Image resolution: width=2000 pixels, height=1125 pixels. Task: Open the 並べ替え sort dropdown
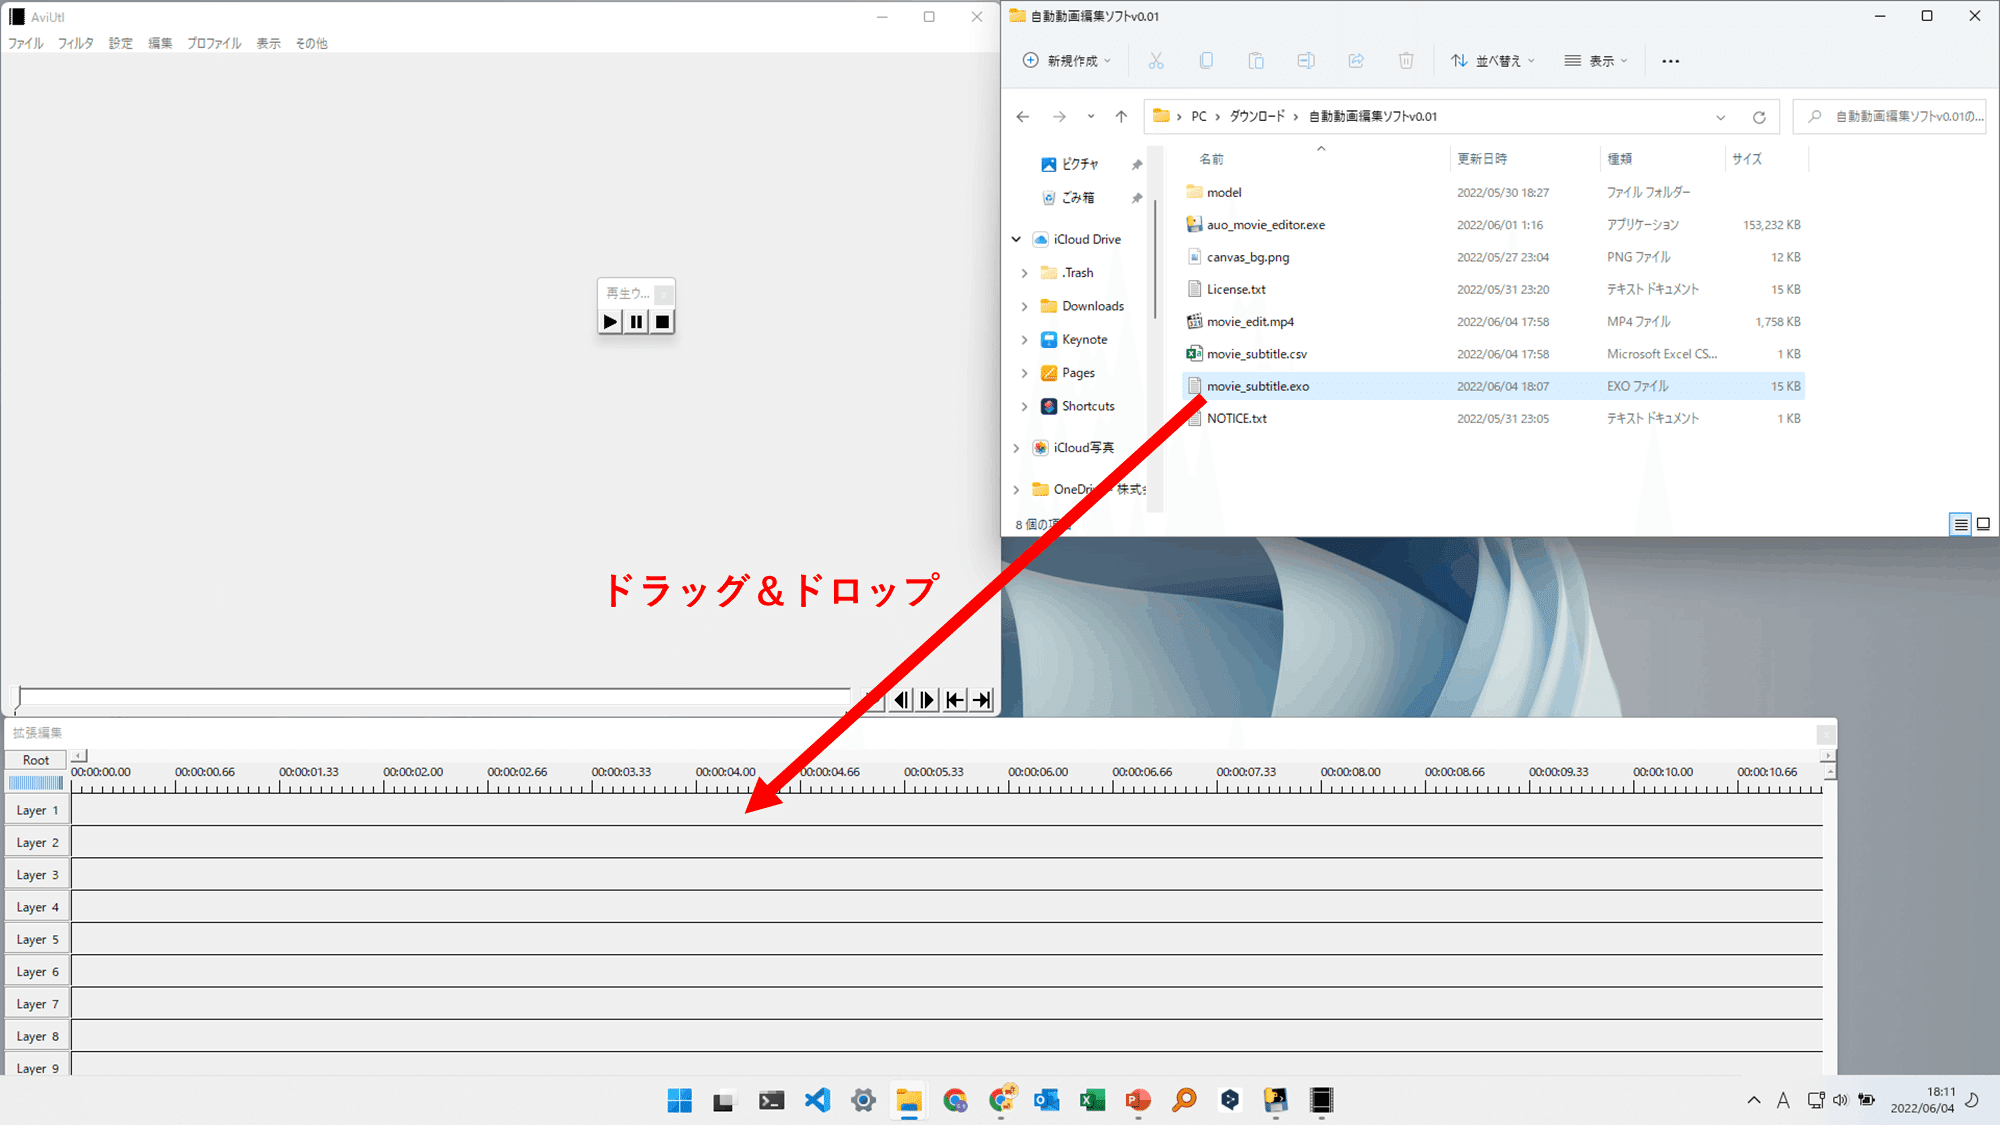(x=1493, y=61)
